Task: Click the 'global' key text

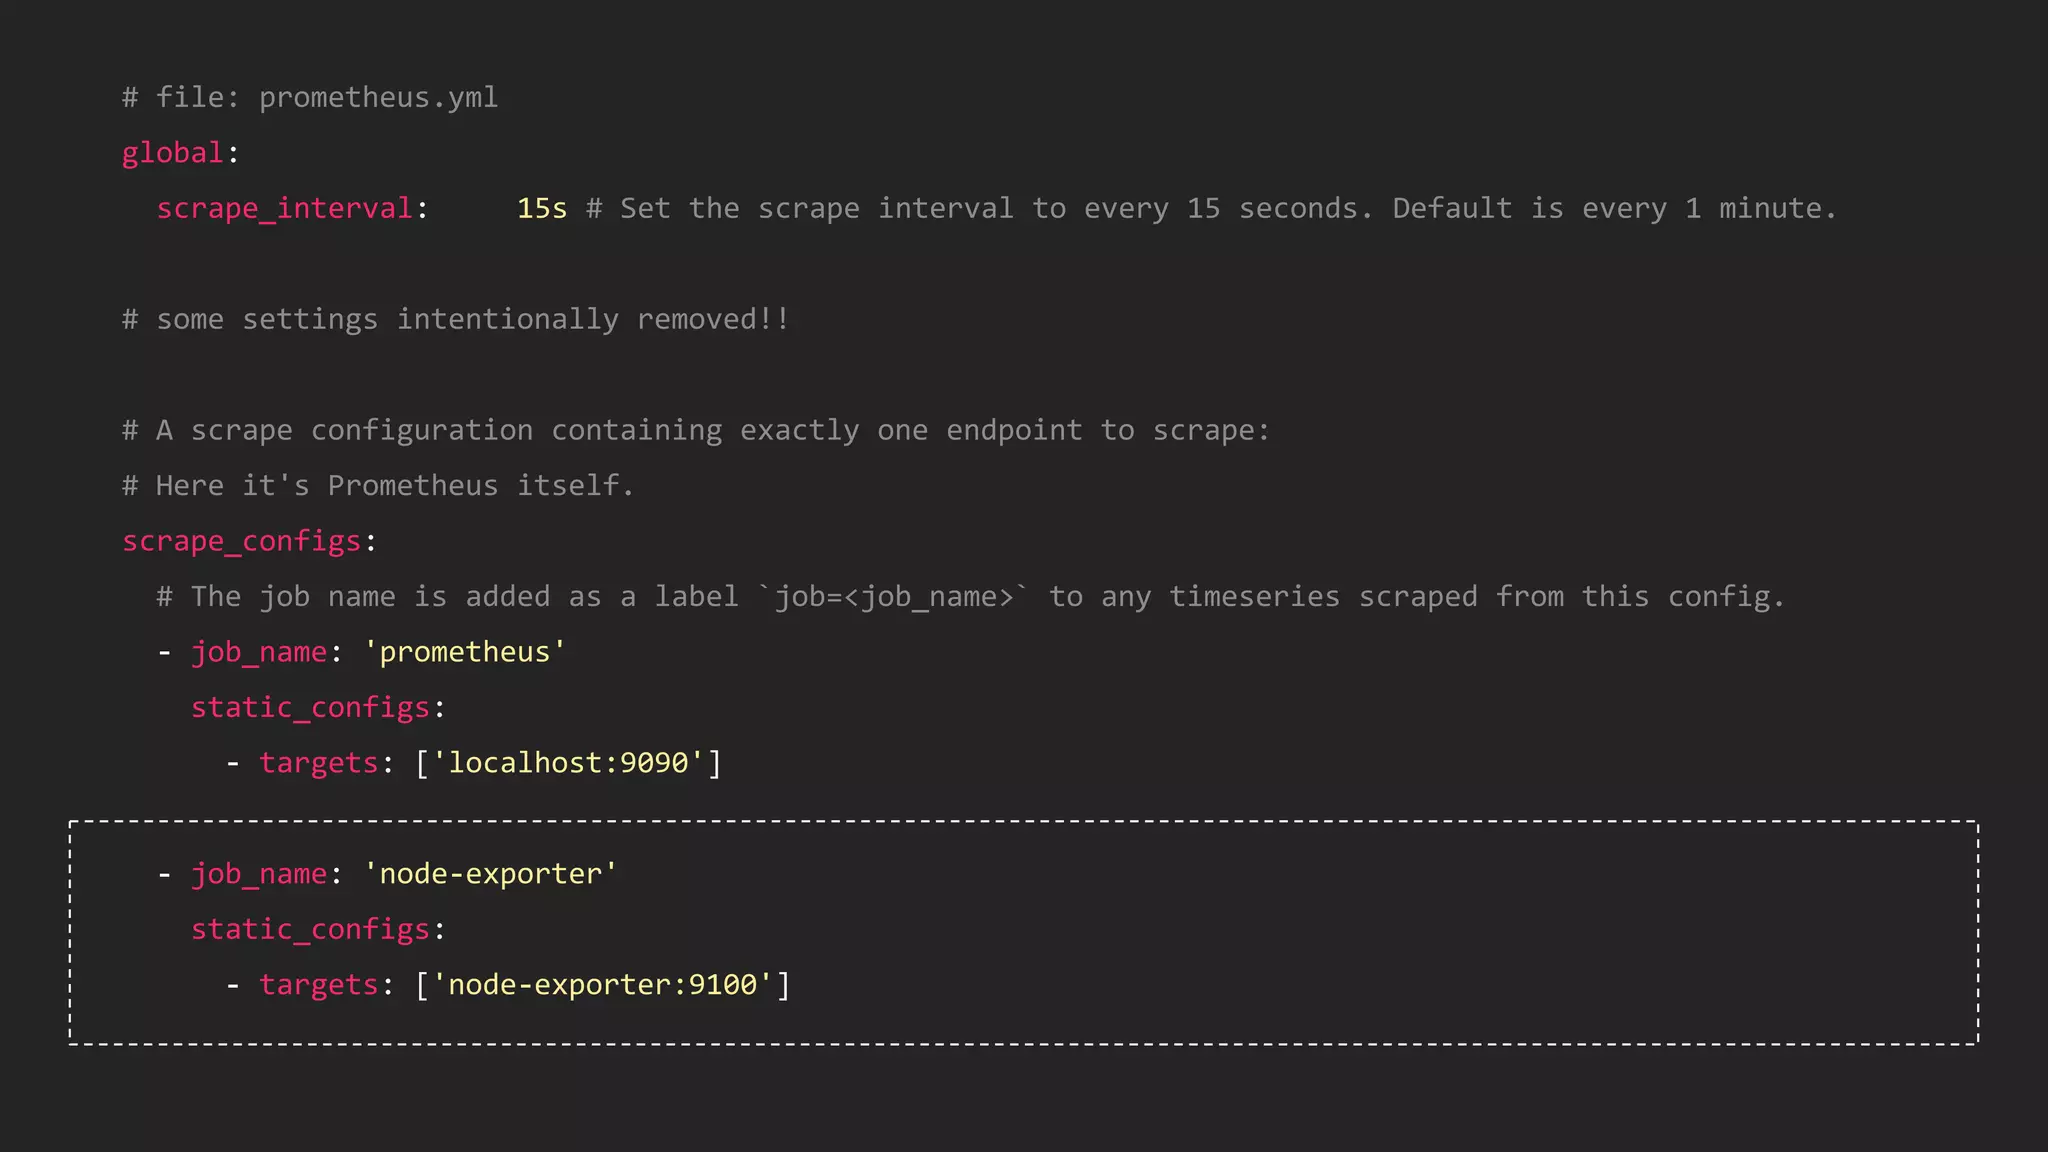Action: coord(172,153)
